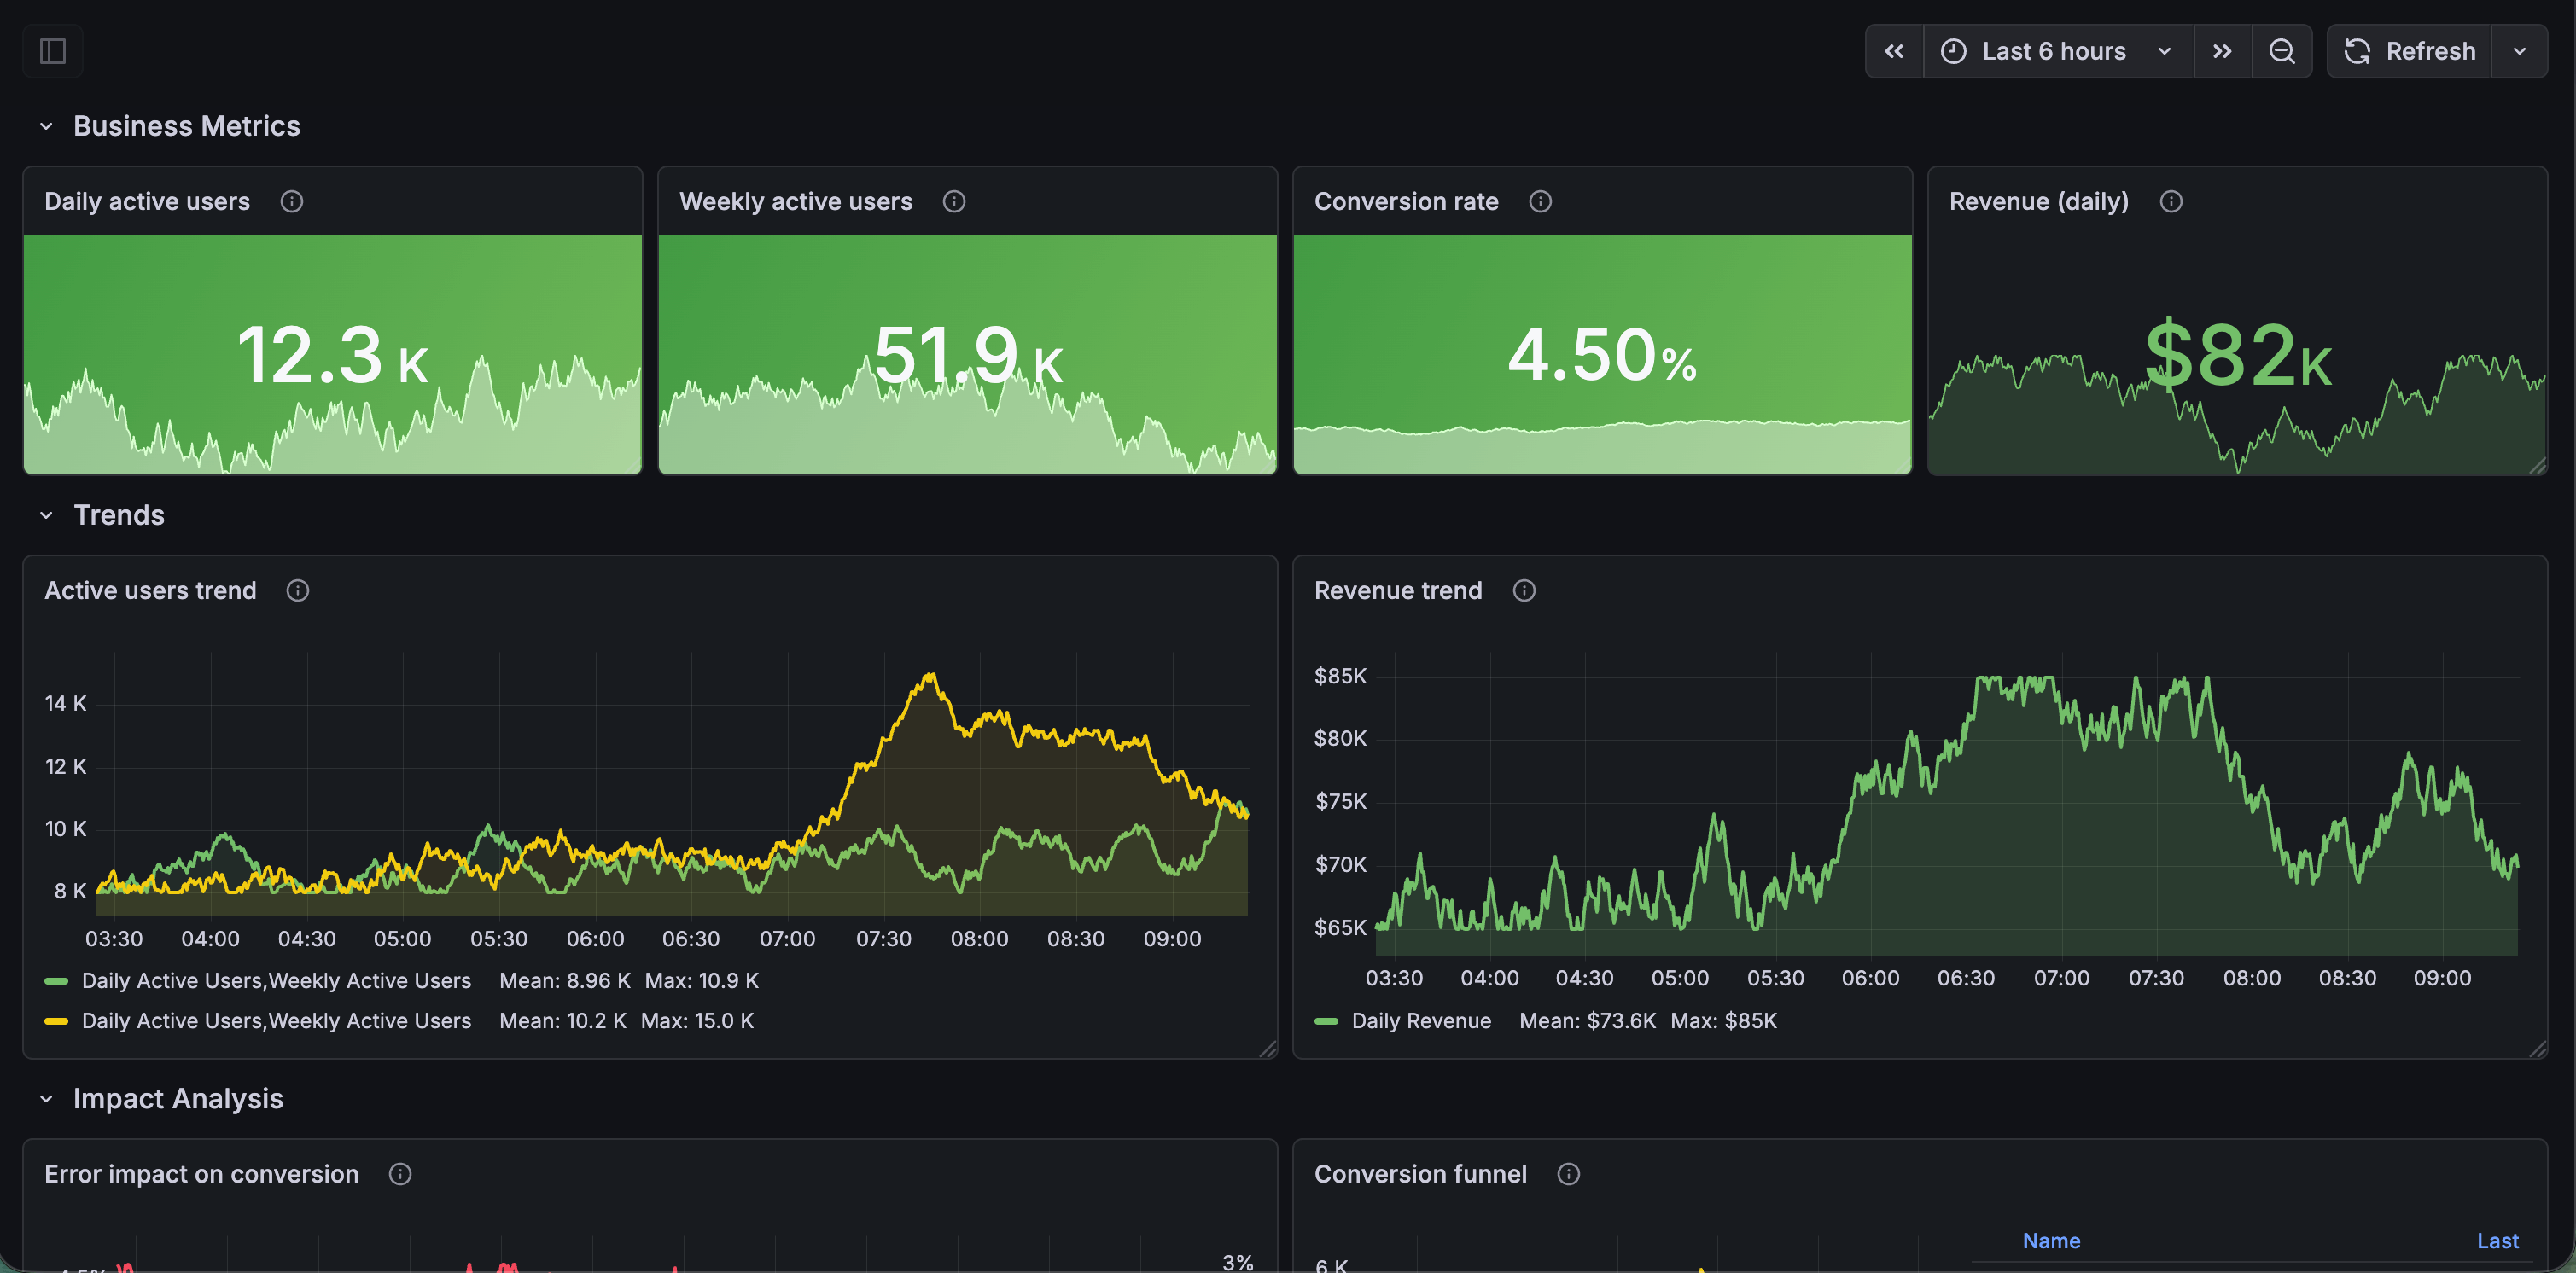
Task: Show info for Revenue (daily) panel
Action: [2171, 201]
